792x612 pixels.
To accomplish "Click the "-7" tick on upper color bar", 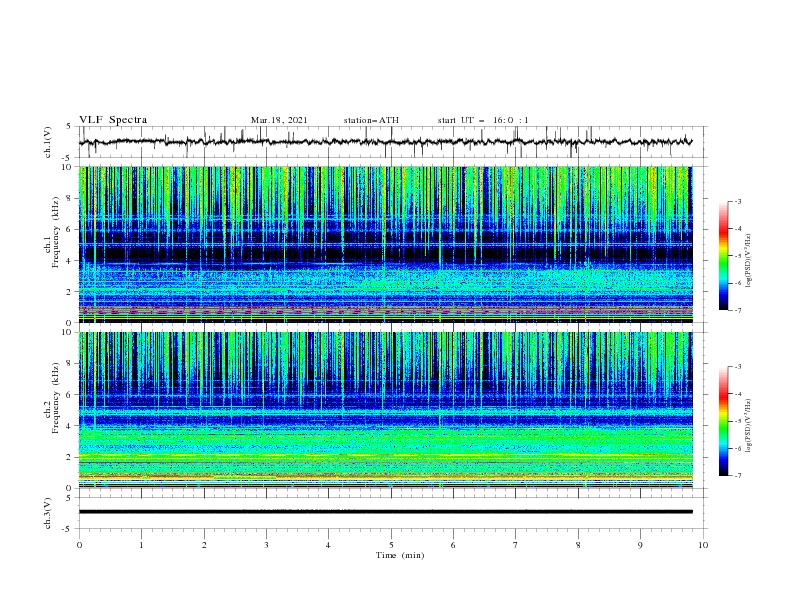I will (737, 311).
